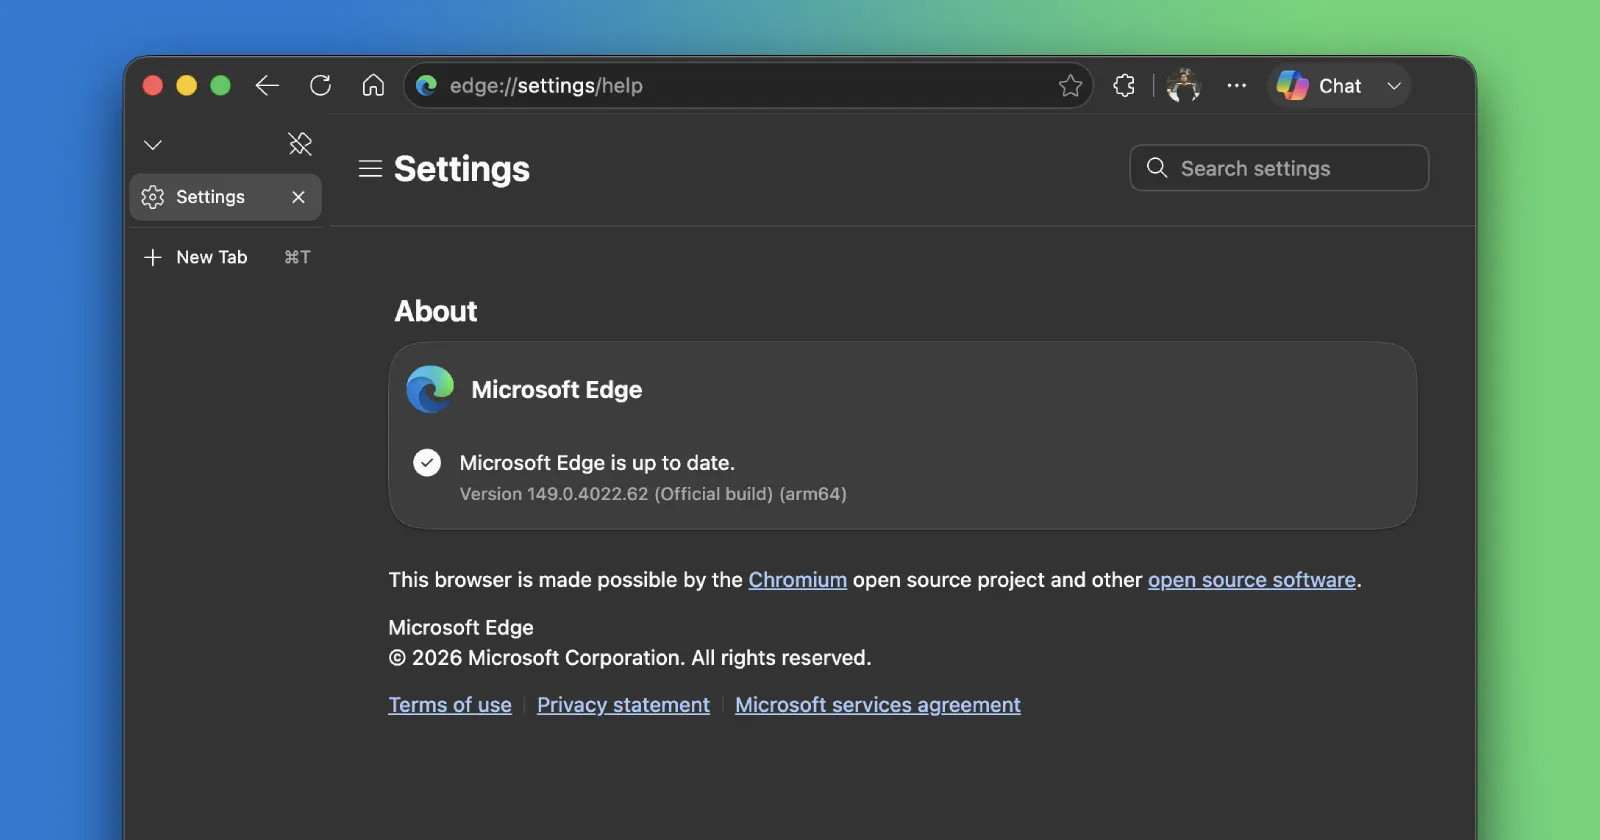Open the Chromium link
This screenshot has height=840, width=1600.
(798, 580)
